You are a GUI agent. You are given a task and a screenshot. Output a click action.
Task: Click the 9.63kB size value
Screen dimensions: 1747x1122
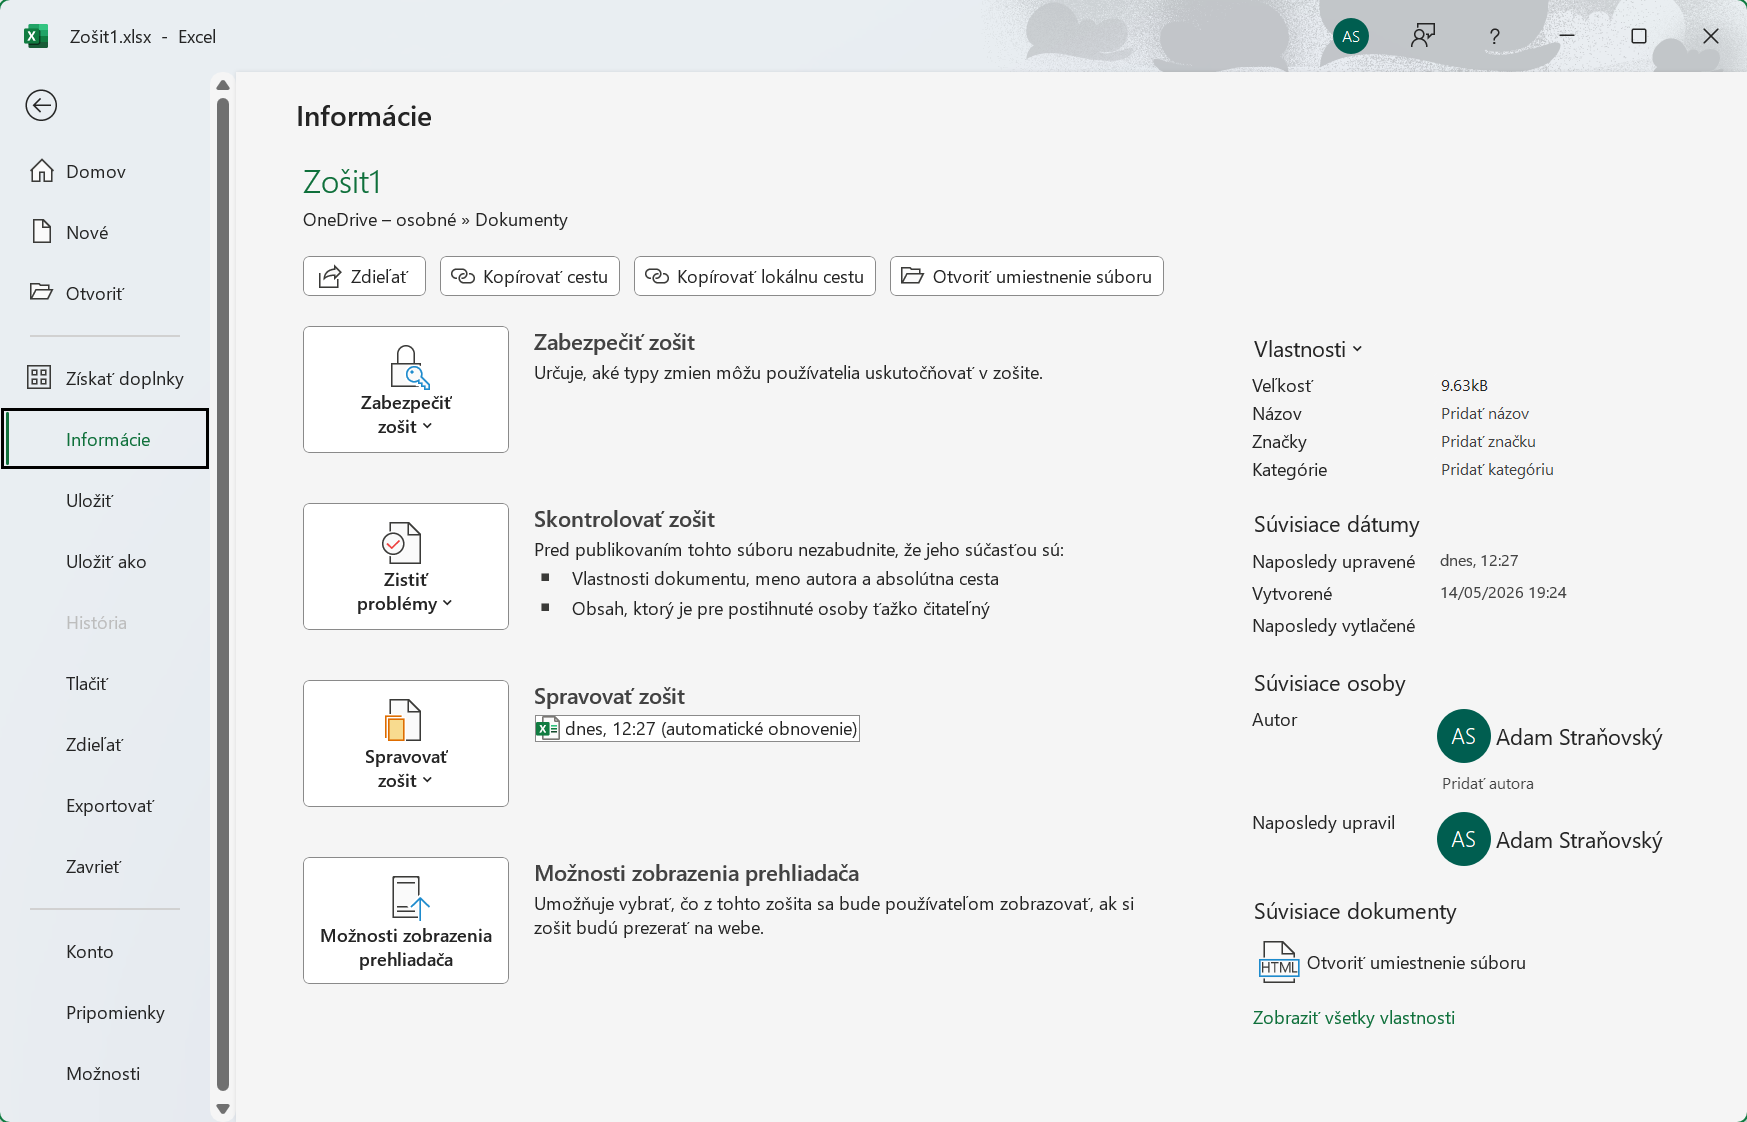point(1464,385)
